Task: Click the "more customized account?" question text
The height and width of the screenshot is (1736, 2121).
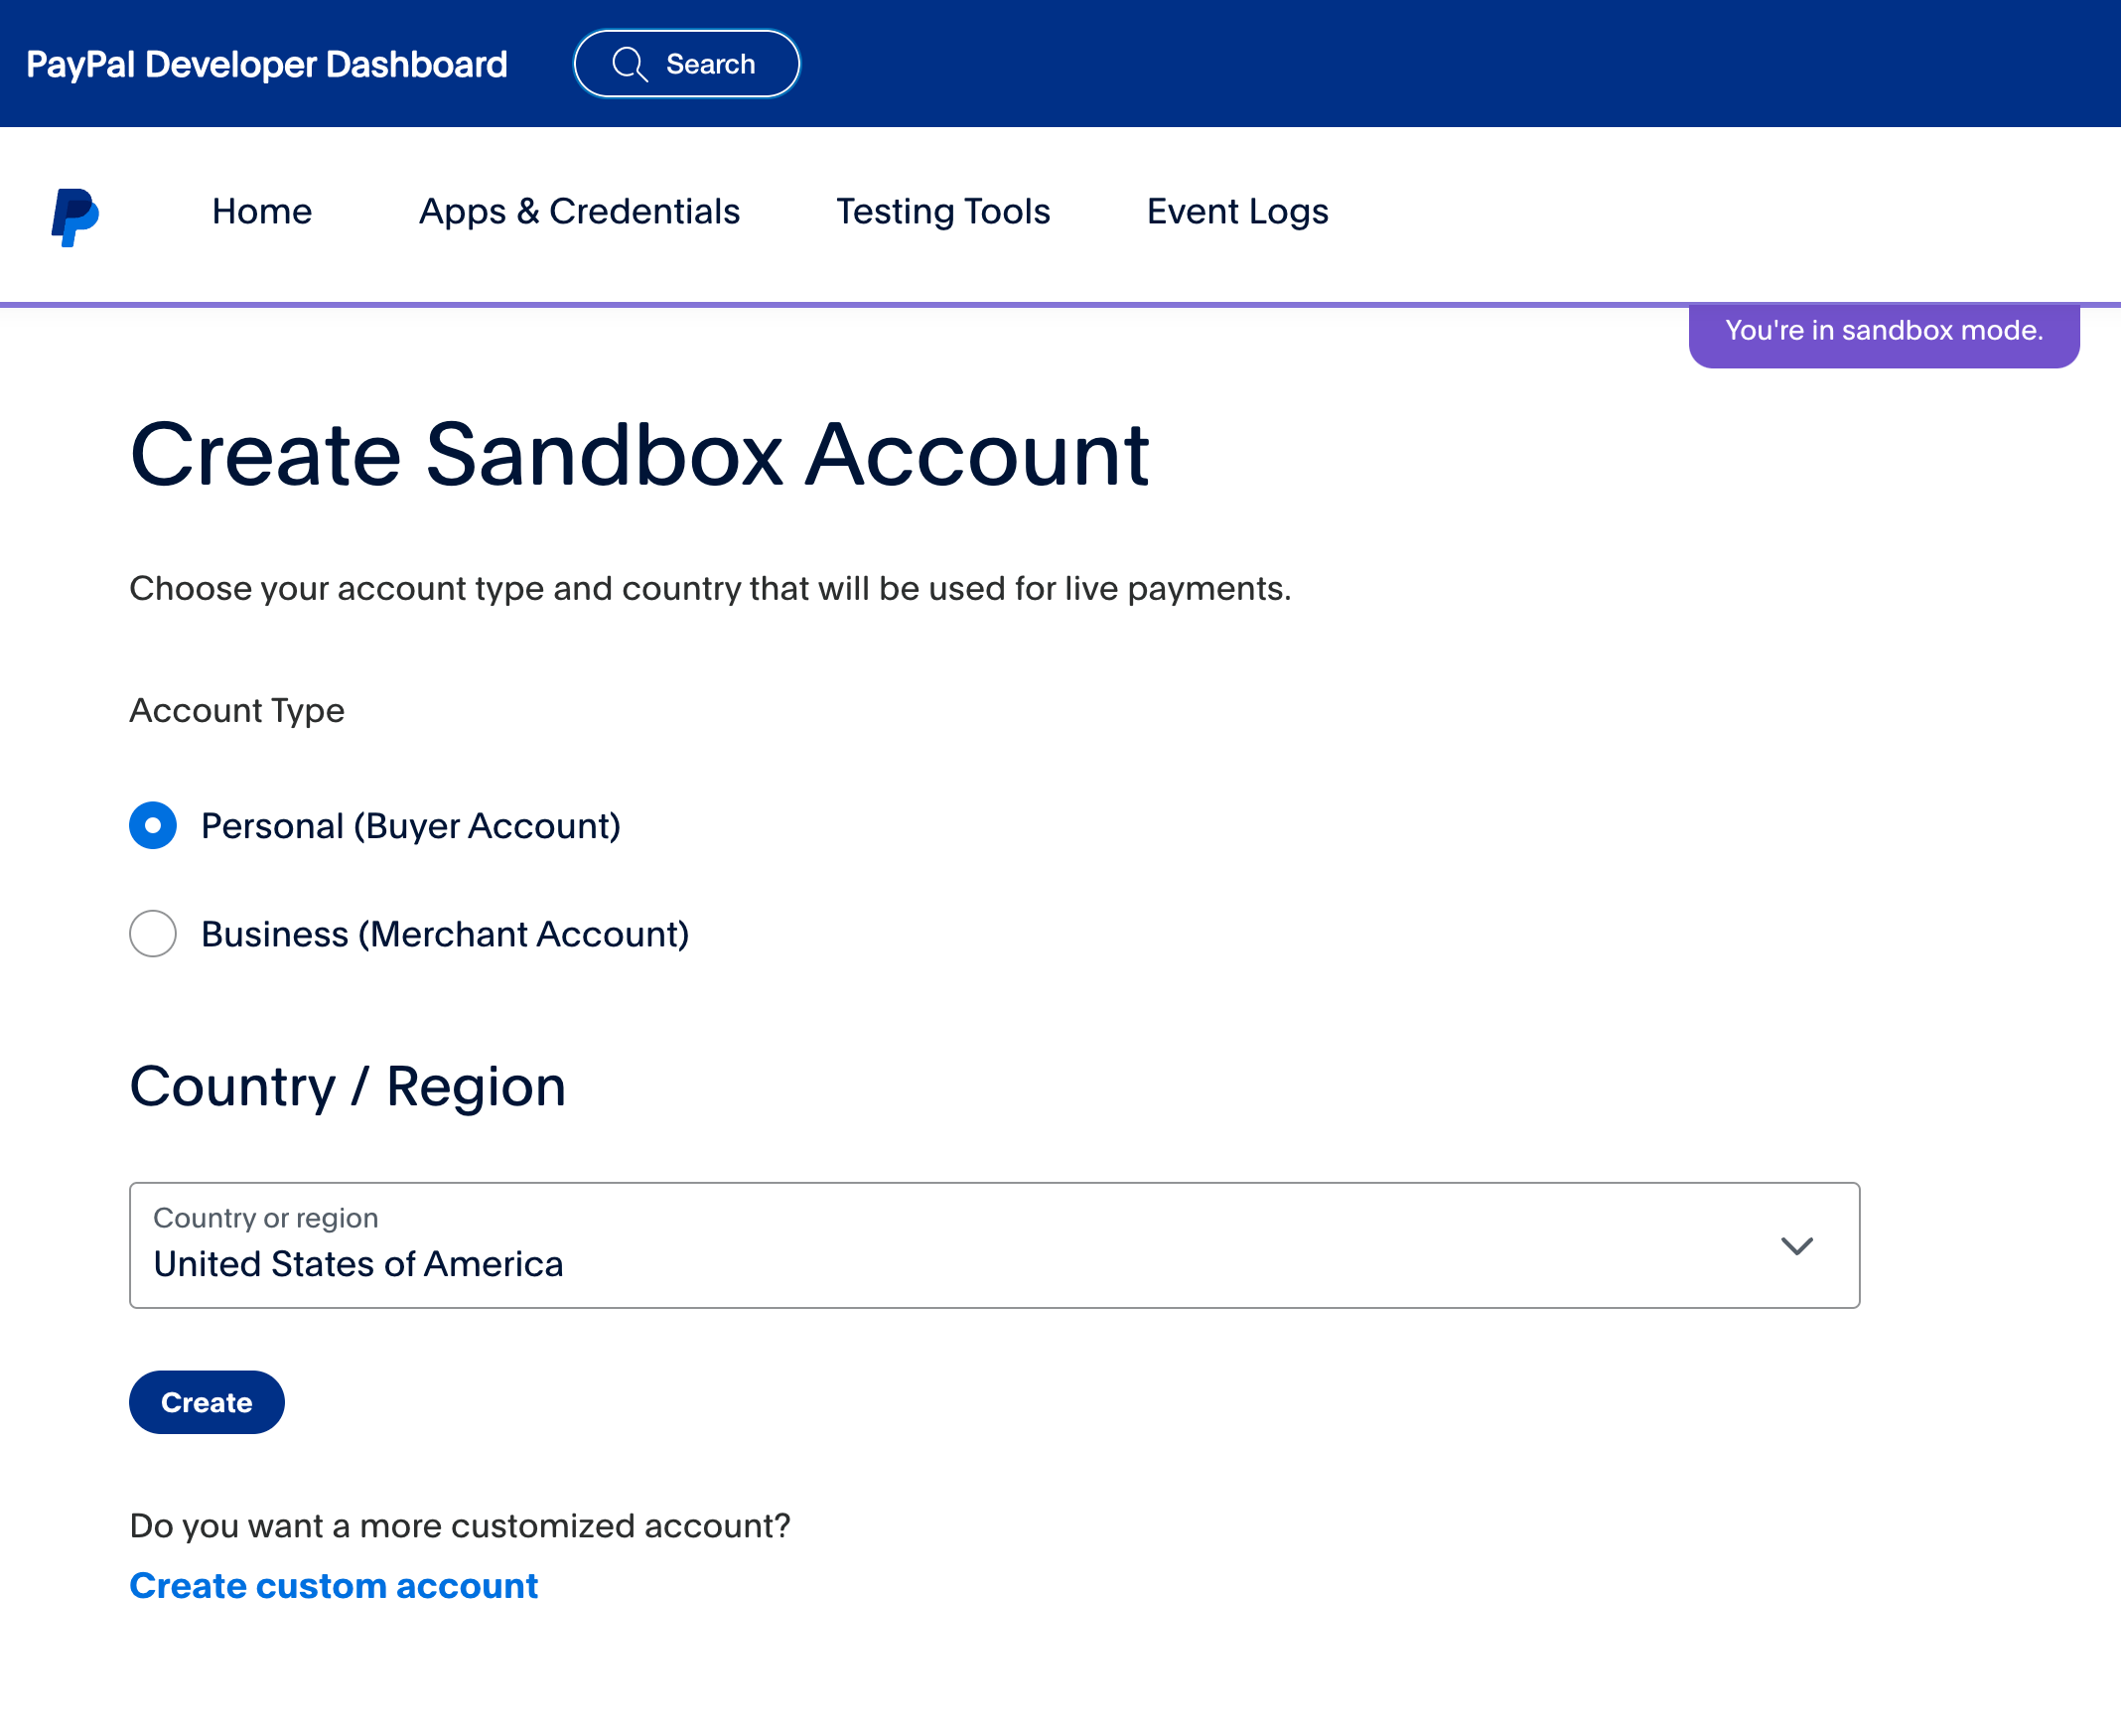Action: 460,1526
